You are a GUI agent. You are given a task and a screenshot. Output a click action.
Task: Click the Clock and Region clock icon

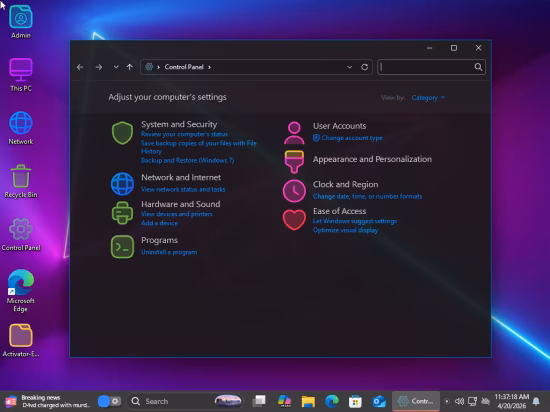[x=294, y=191]
